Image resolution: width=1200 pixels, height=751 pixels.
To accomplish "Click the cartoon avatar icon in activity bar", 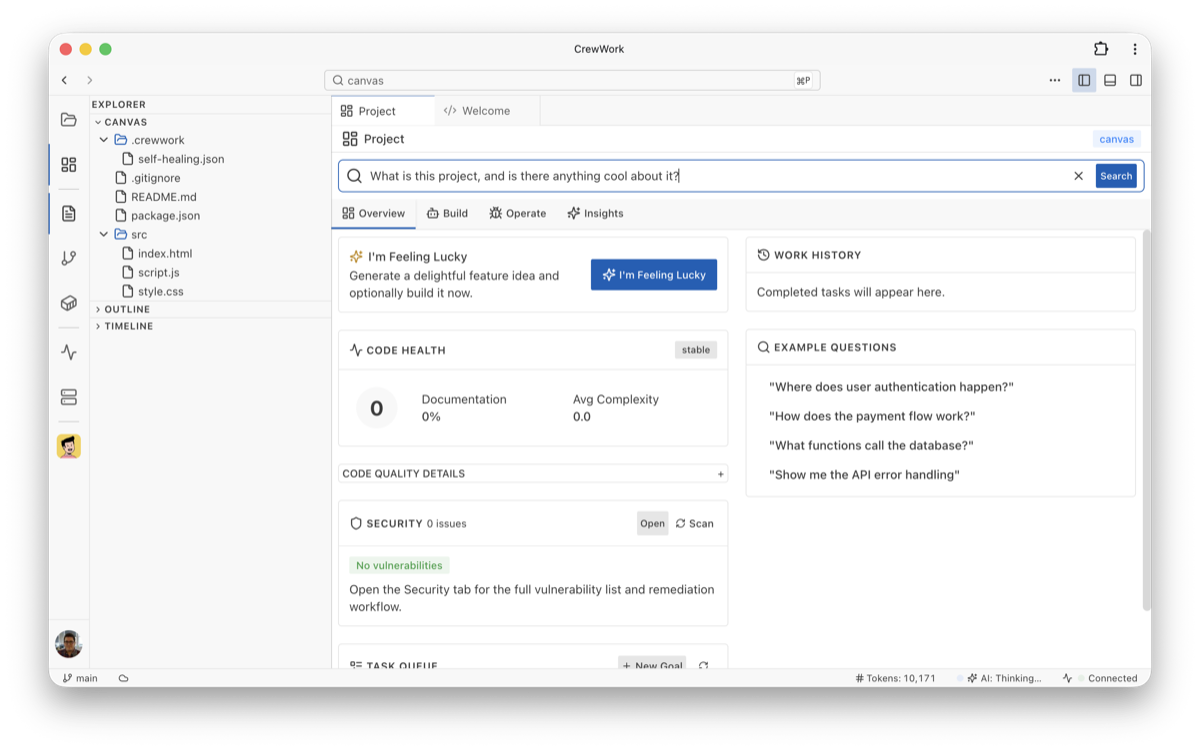I will pyautogui.click(x=68, y=446).
